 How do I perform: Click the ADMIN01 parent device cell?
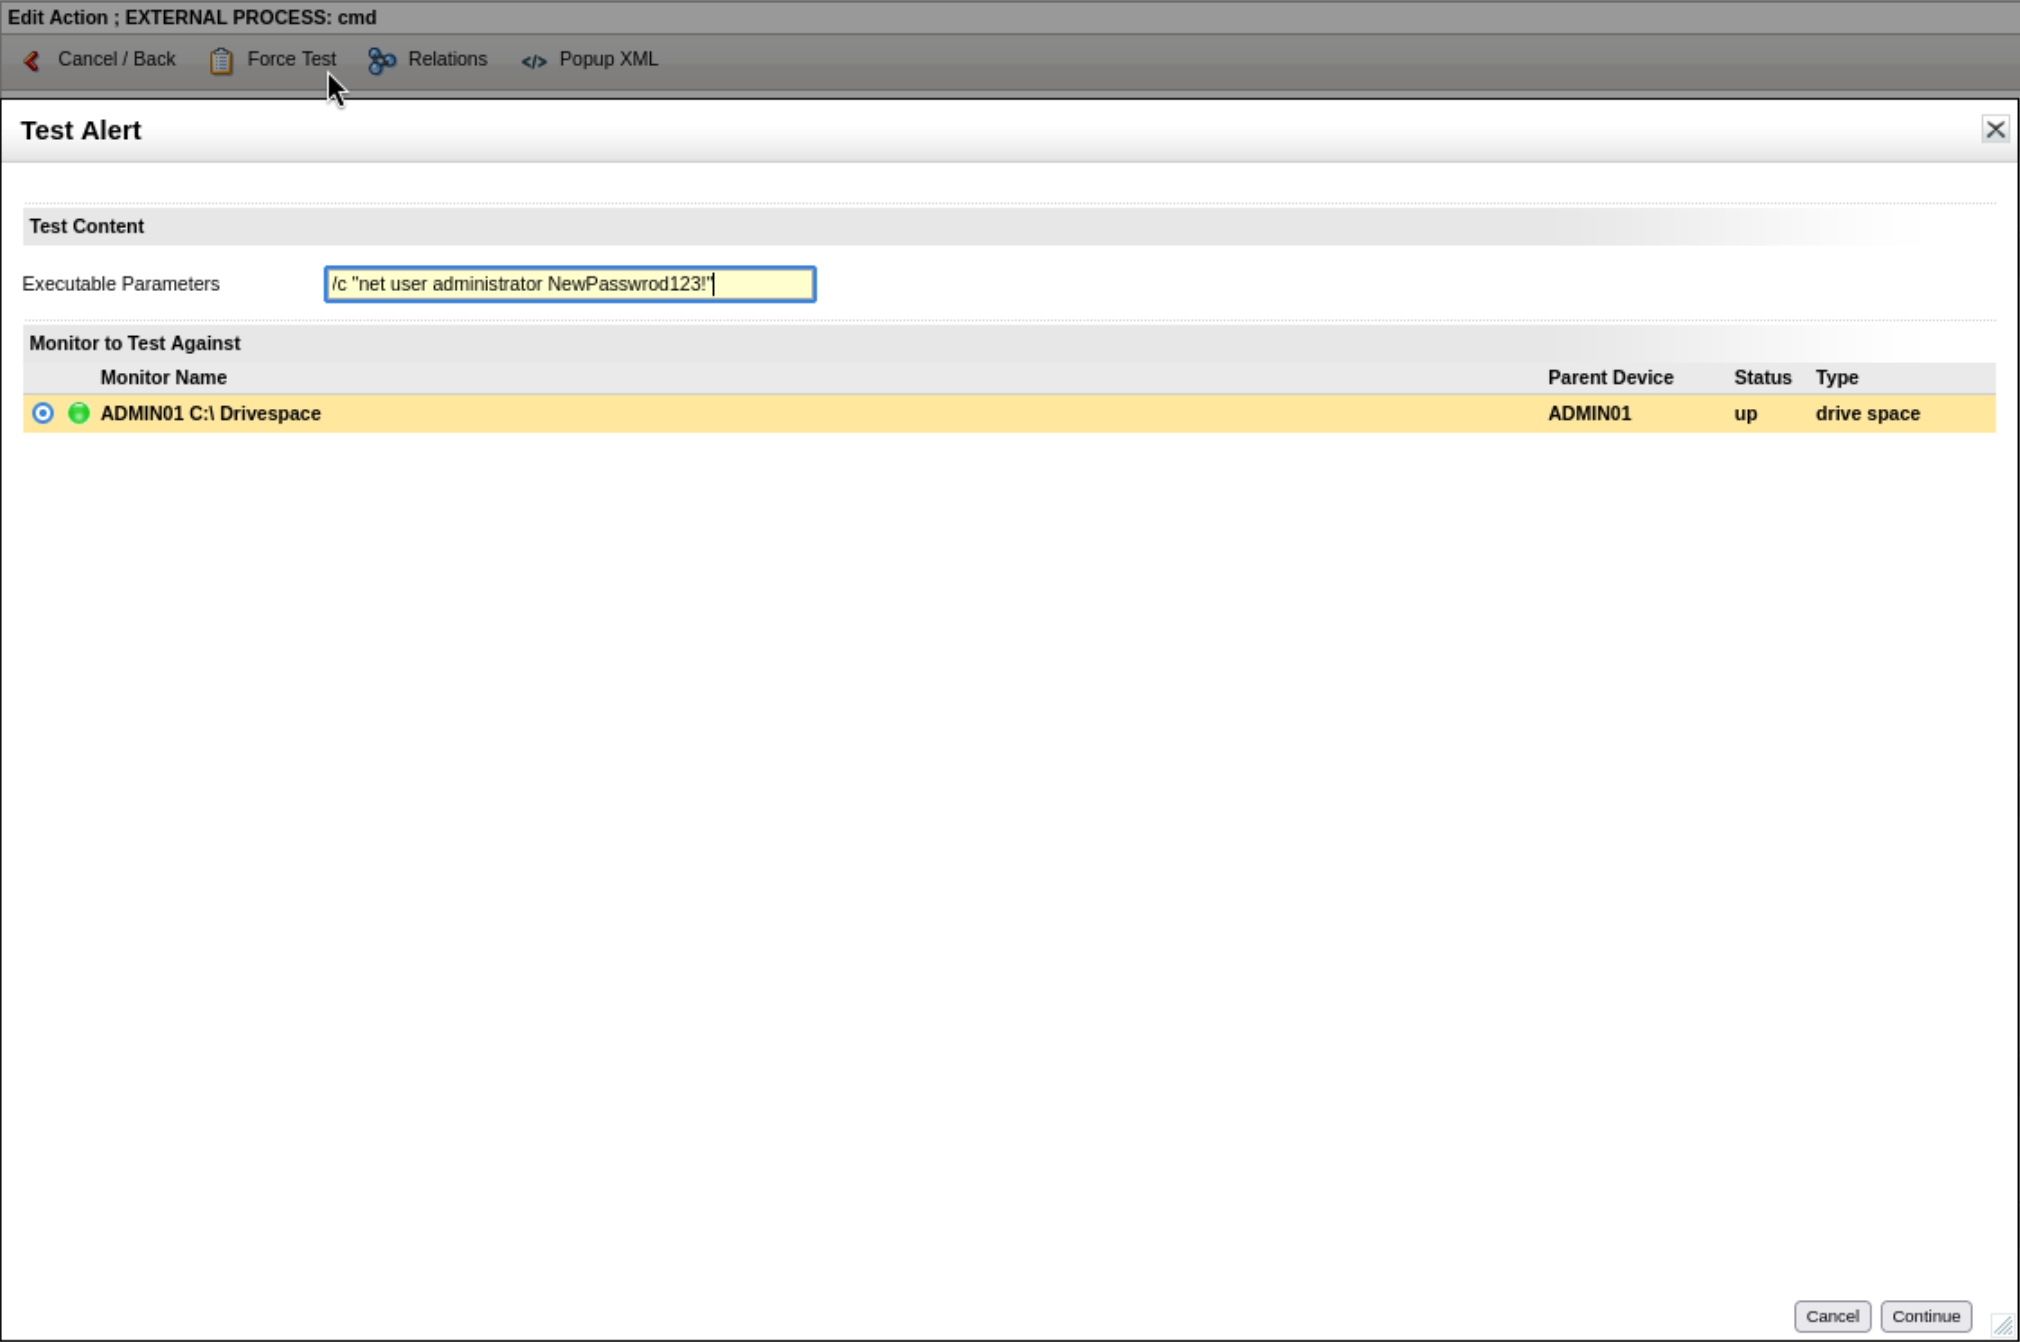coord(1589,413)
